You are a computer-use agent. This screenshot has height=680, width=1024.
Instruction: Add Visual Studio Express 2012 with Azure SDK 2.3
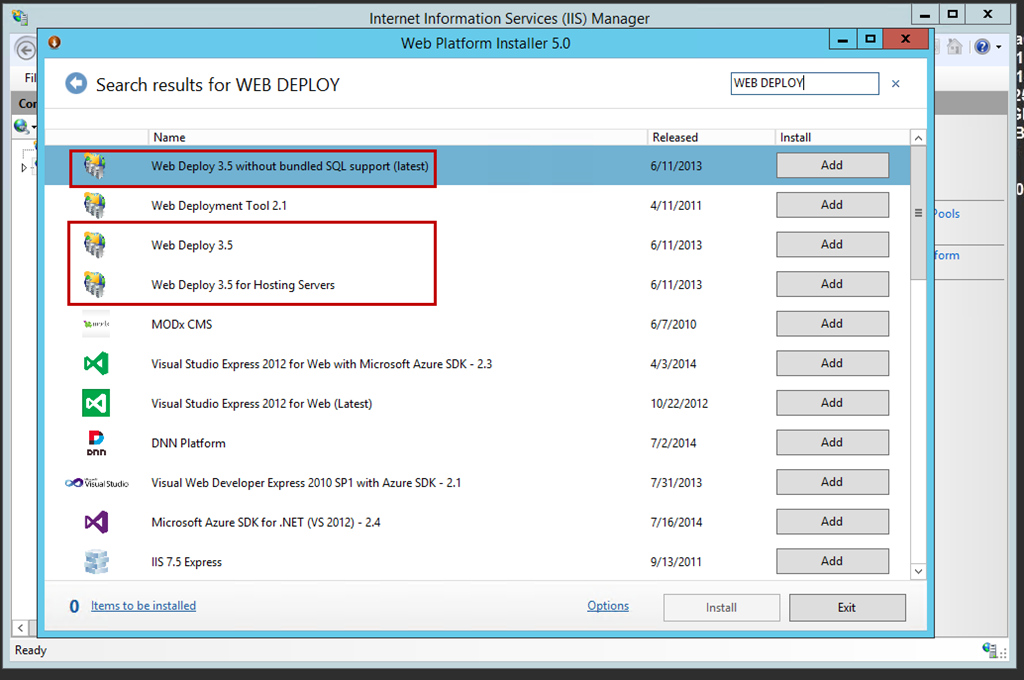click(x=832, y=363)
